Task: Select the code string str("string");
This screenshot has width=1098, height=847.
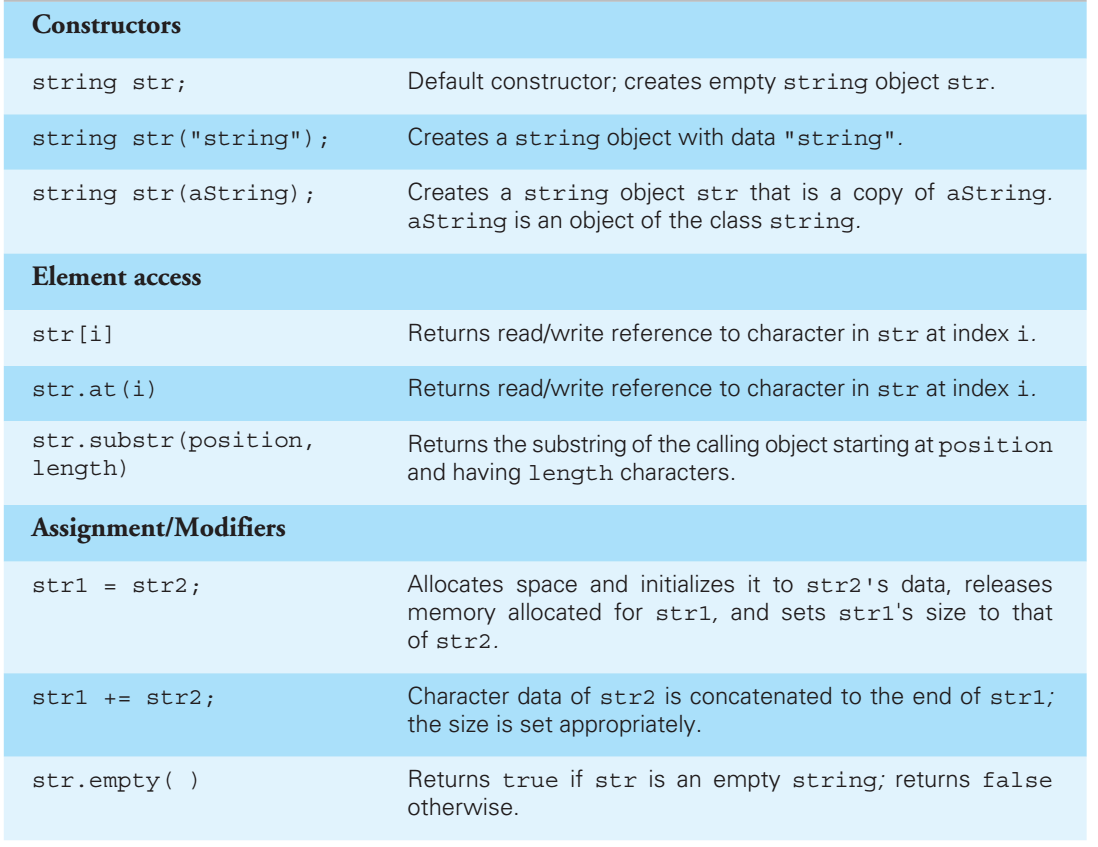Action: pos(180,138)
